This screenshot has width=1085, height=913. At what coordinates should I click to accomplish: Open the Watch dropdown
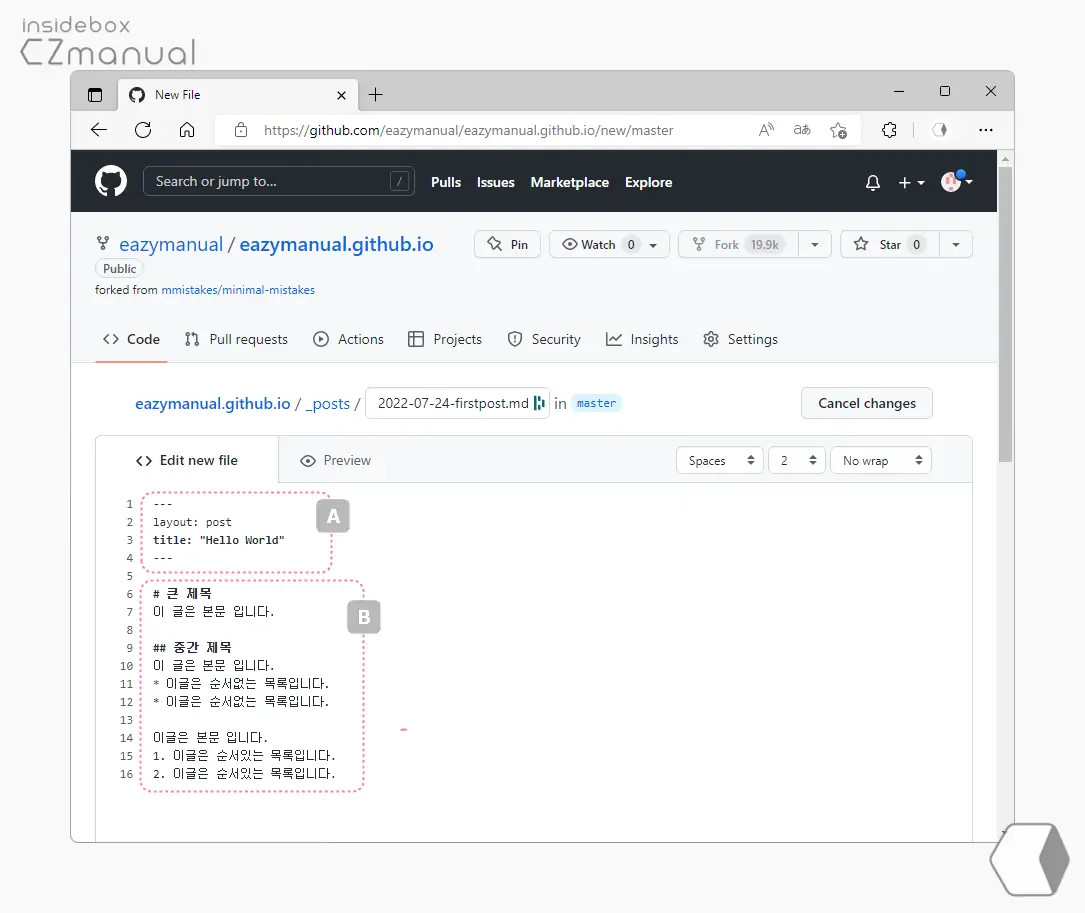tap(609, 244)
